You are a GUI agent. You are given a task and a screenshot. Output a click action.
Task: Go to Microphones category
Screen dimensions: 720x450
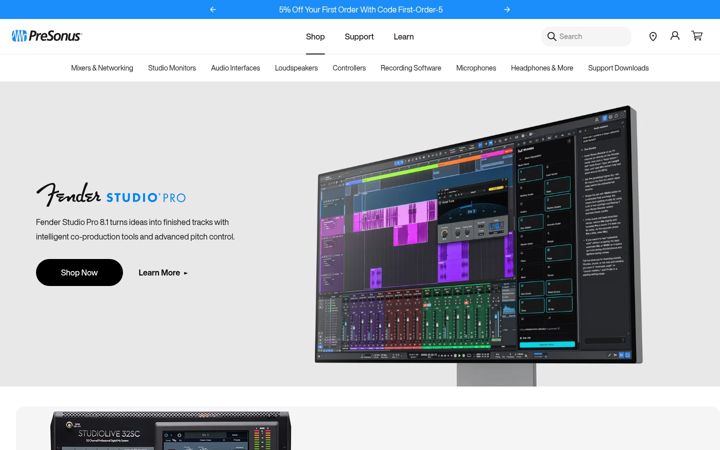coord(476,68)
